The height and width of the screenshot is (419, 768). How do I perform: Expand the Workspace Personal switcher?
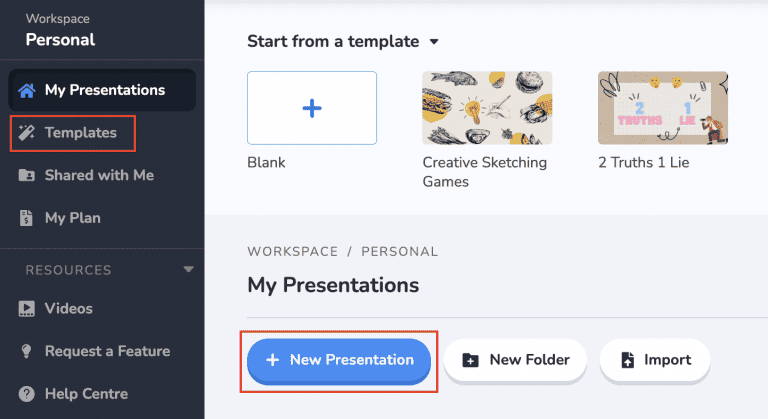(x=60, y=31)
